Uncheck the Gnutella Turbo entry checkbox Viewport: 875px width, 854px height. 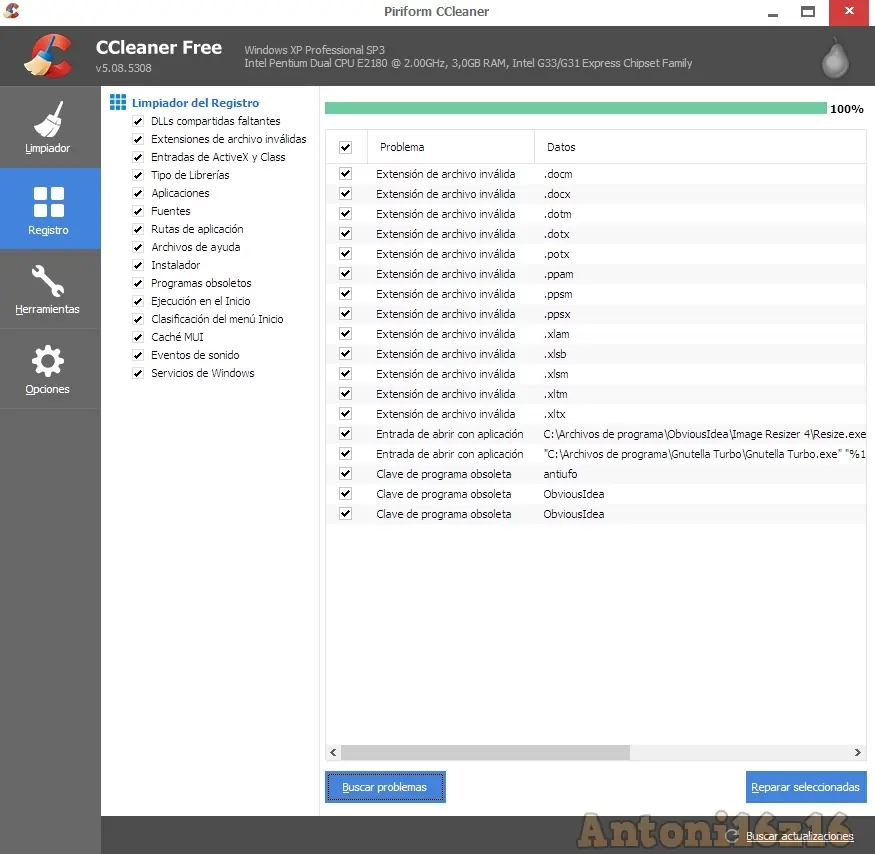[x=345, y=454]
